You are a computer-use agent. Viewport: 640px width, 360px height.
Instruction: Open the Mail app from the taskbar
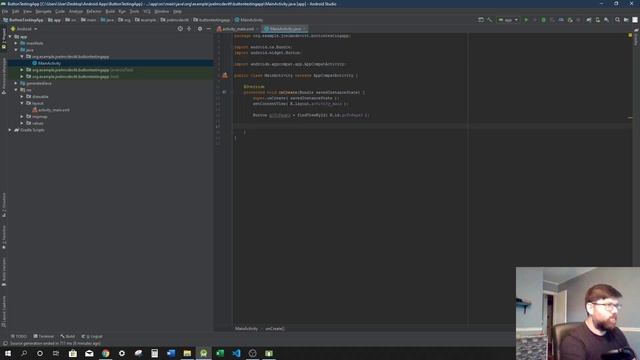coord(89,353)
